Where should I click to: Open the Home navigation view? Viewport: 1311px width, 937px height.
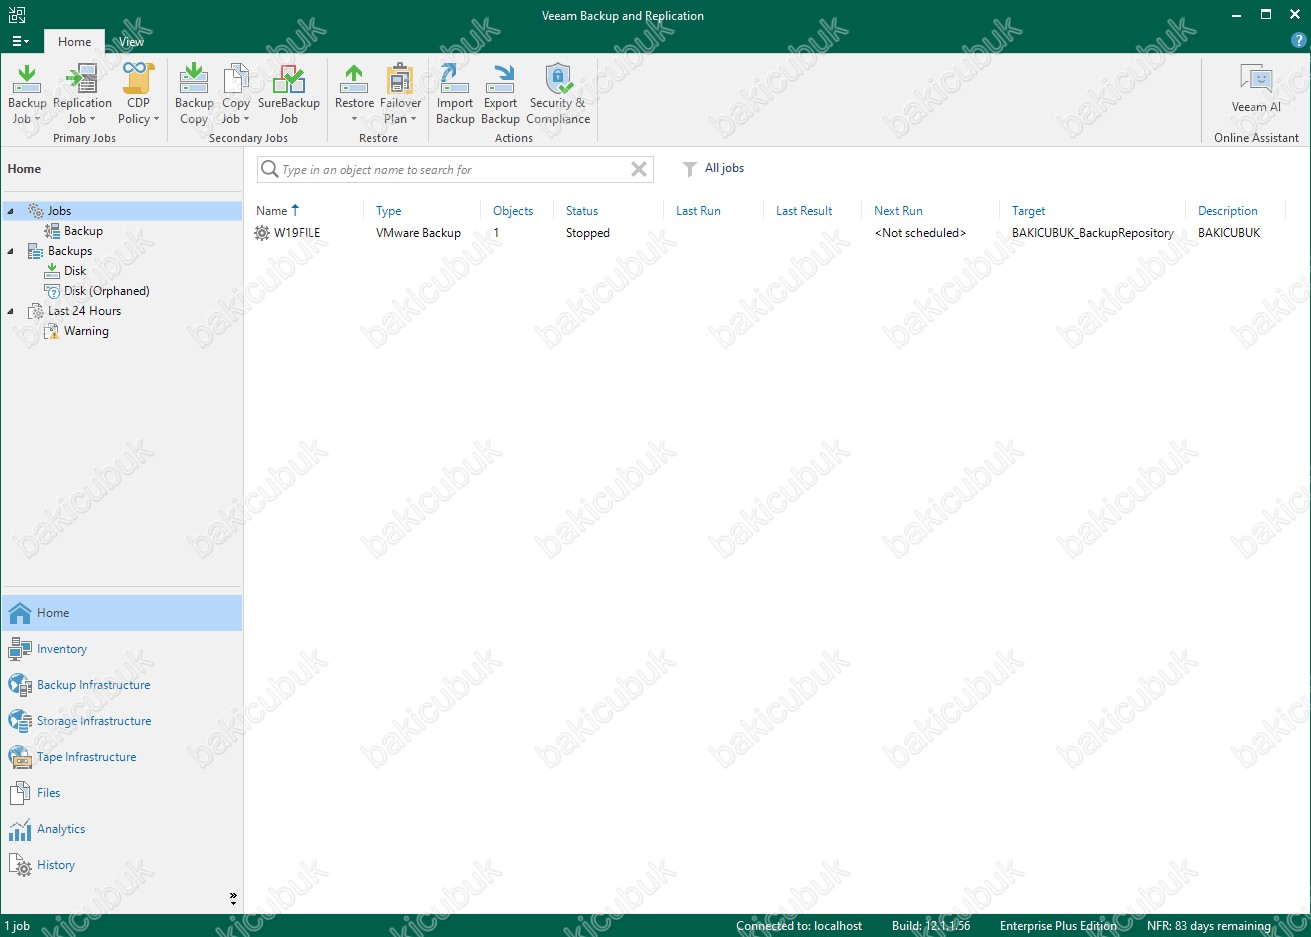(122, 613)
